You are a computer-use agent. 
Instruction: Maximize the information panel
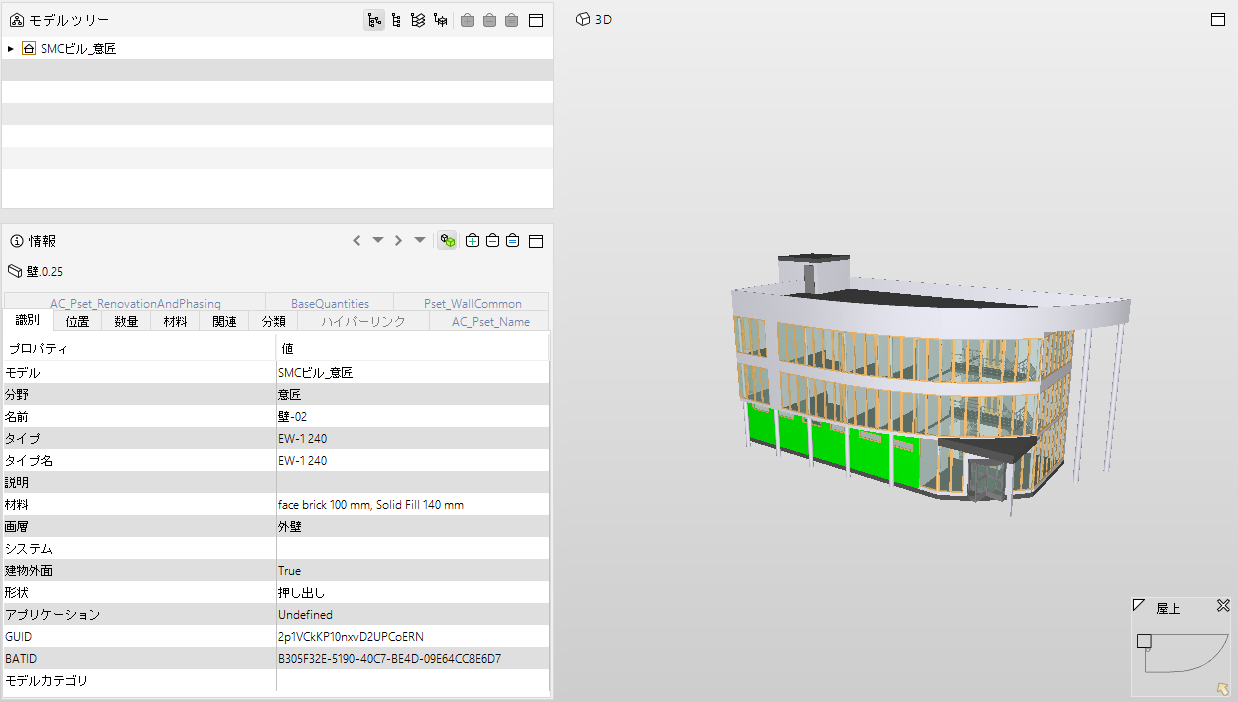536,241
